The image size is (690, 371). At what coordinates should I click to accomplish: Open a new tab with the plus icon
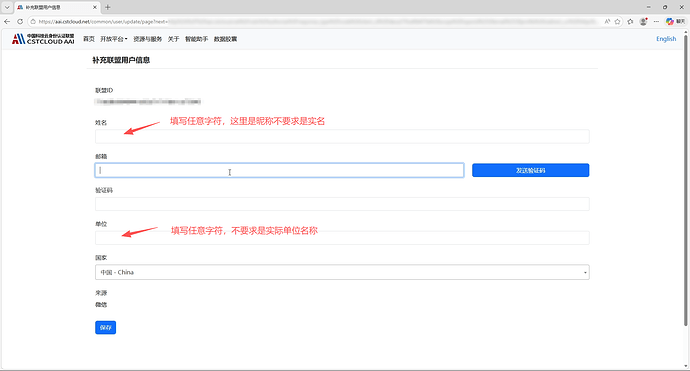[x=107, y=7]
